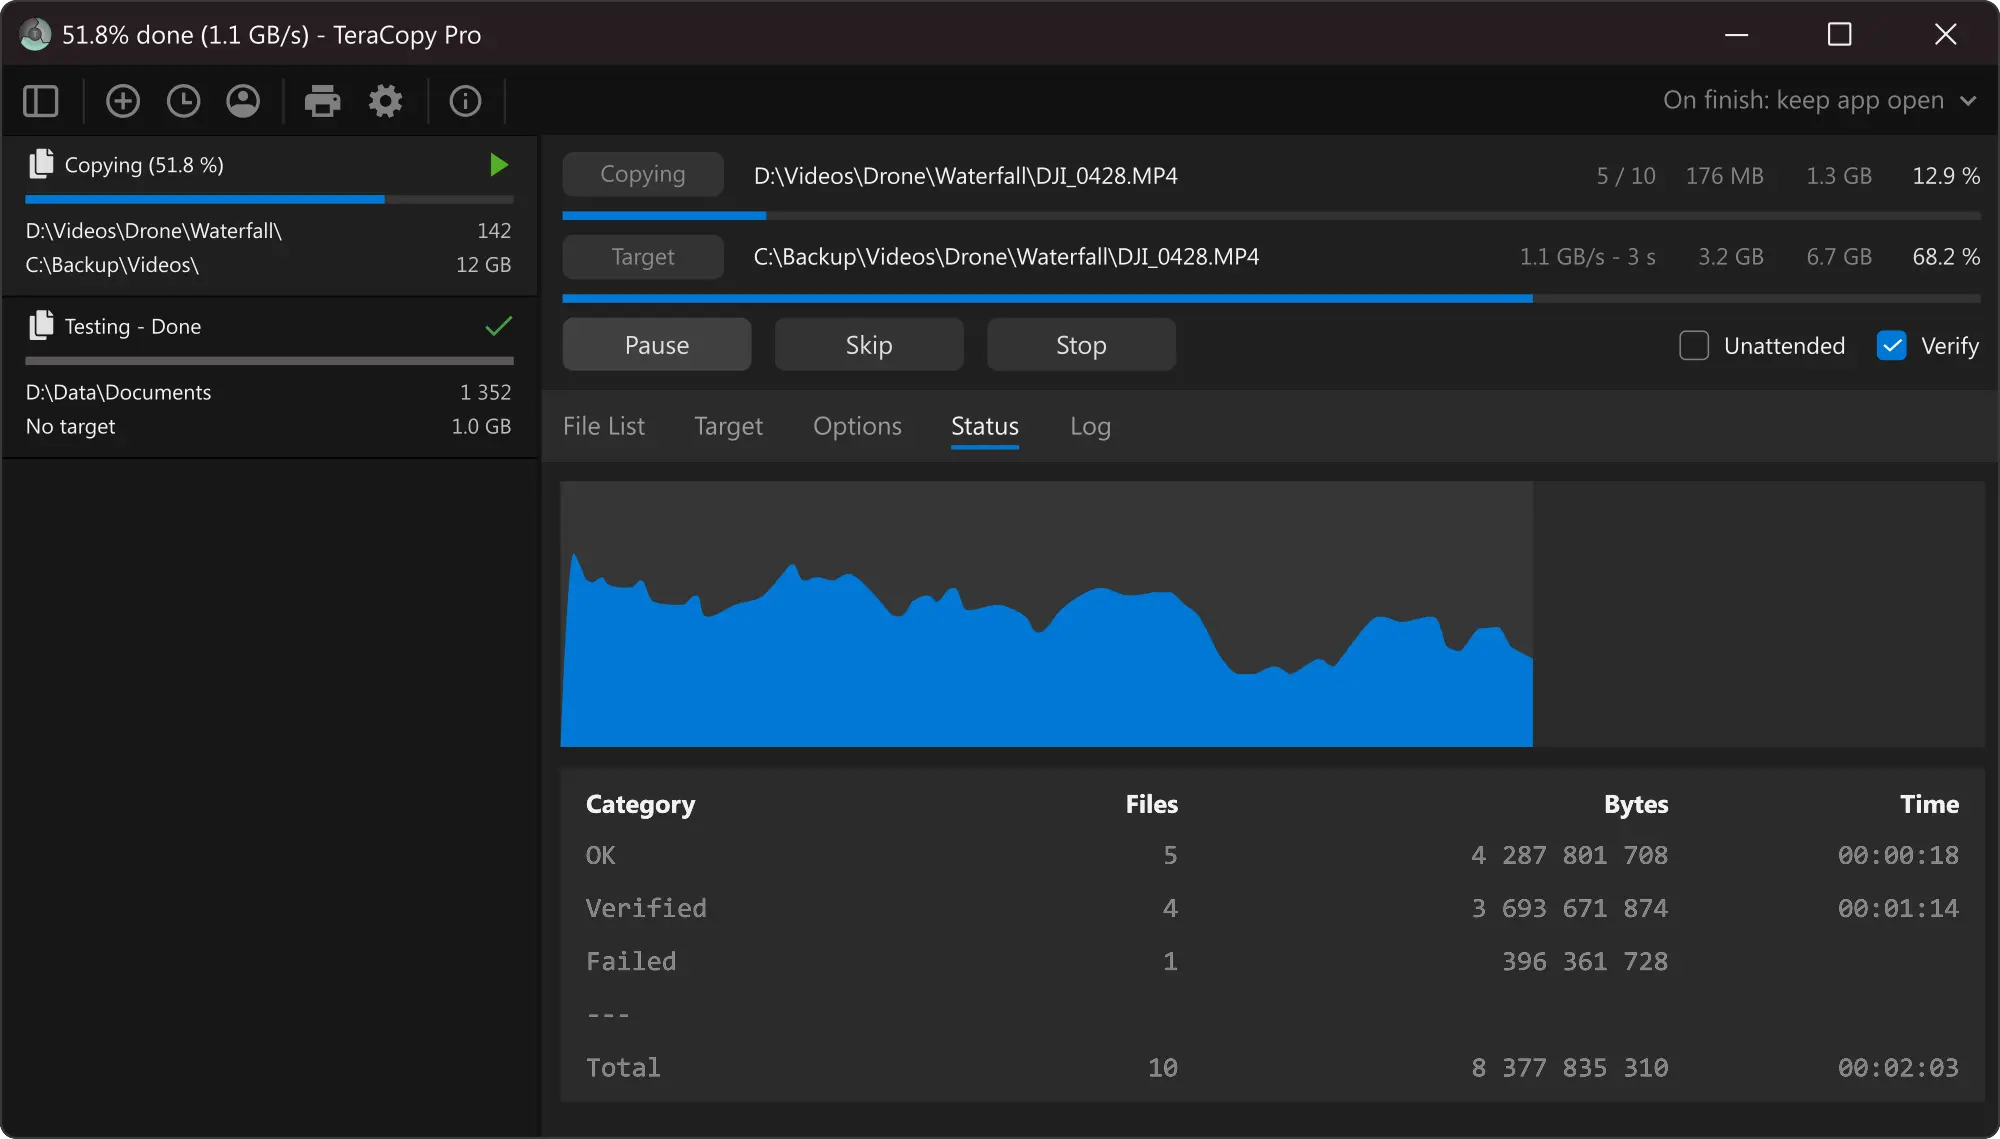The width and height of the screenshot is (2000, 1139).
Task: Click the green play arrow on Copying task
Action: point(498,164)
